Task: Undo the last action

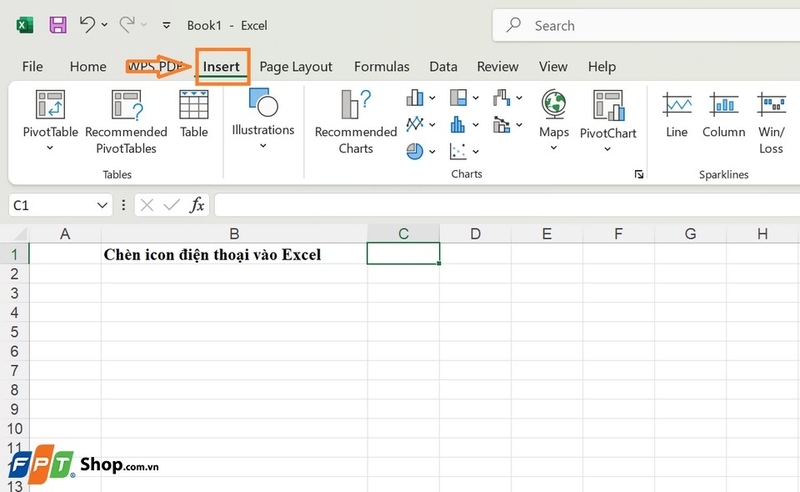Action: [87, 24]
